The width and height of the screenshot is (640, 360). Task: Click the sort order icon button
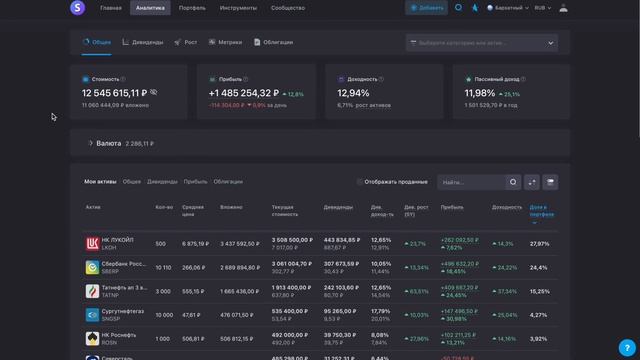point(532,182)
